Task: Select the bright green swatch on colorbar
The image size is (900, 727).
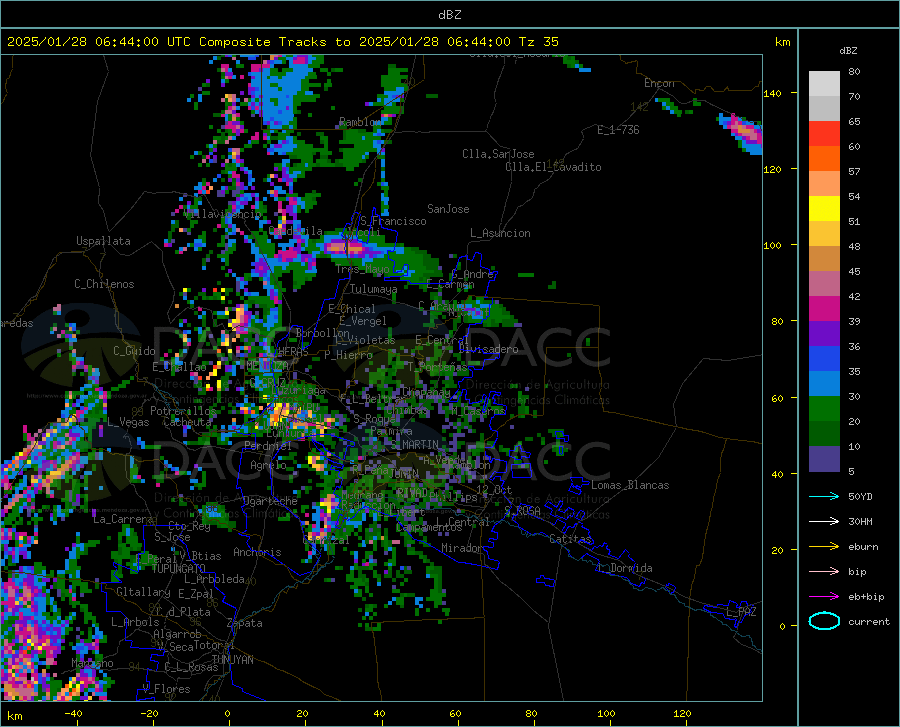Action: pos(824,409)
